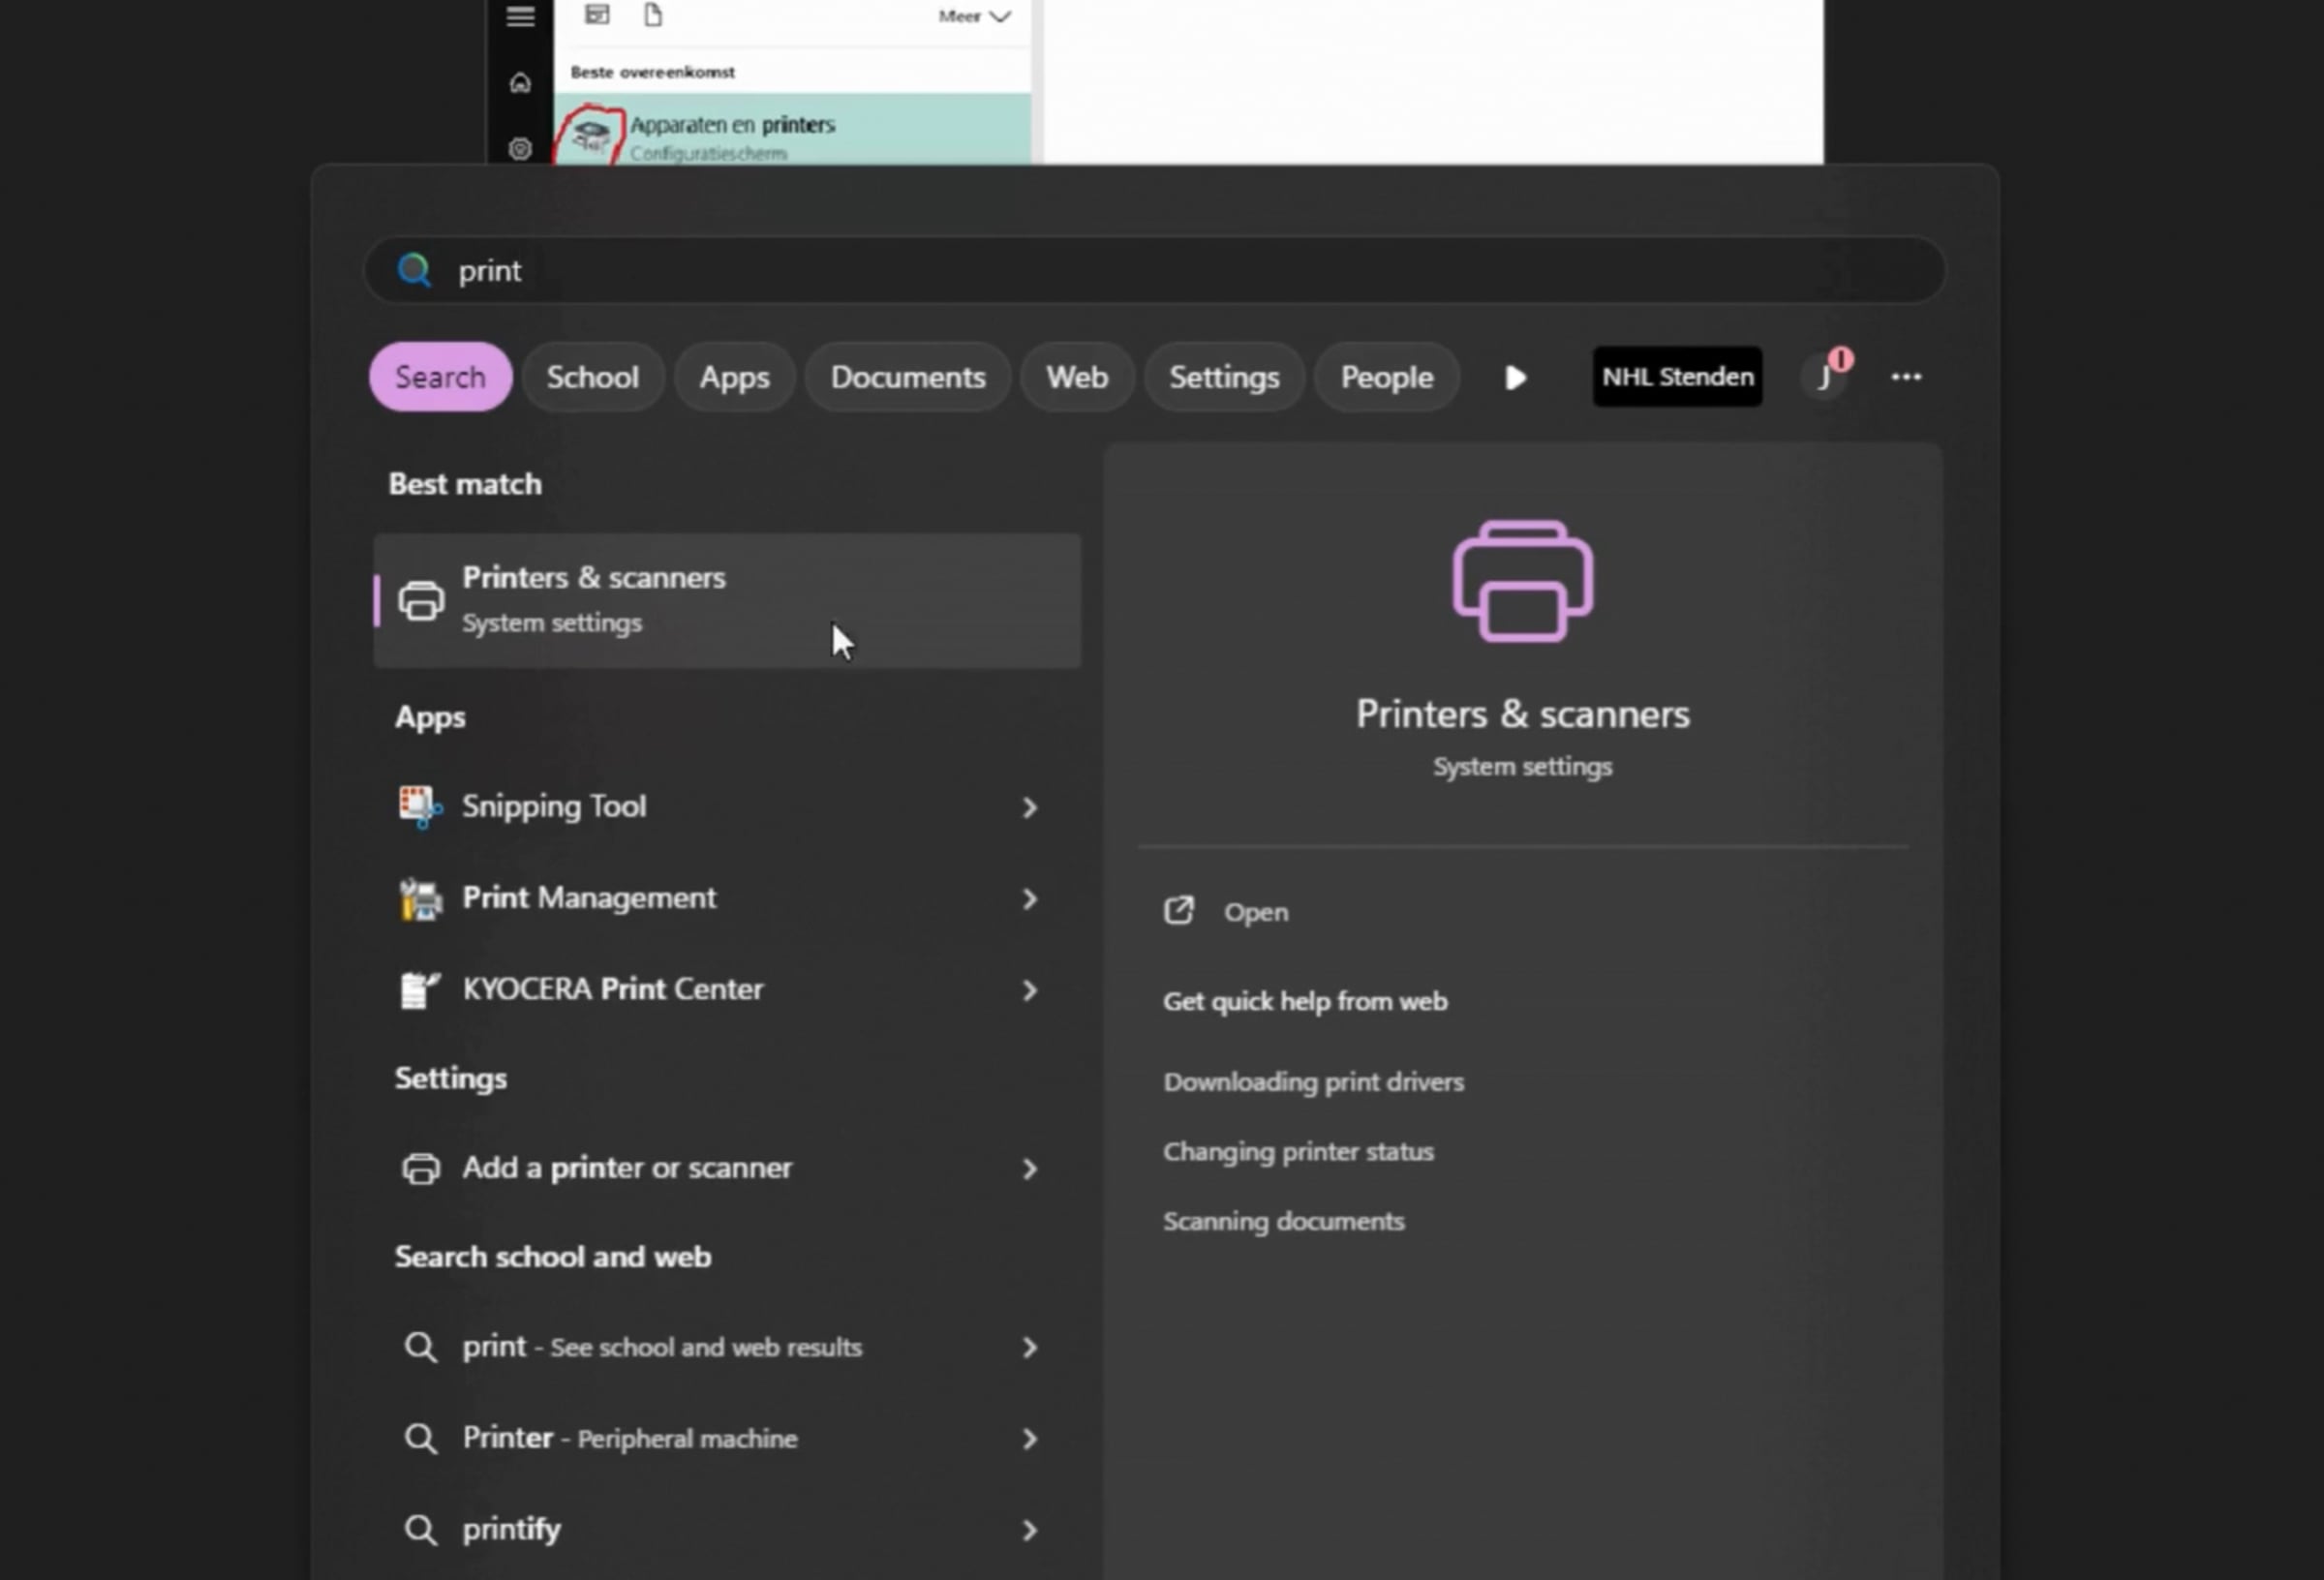Click the hamburger menu icon

[x=520, y=16]
